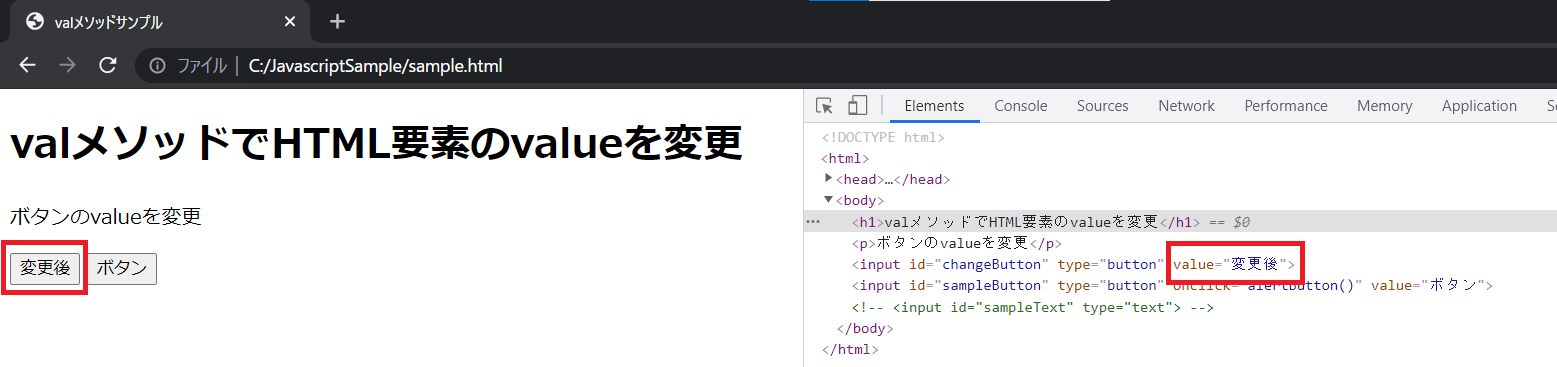This screenshot has width=1557, height=367.
Task: Select the sampleButton input element line
Action: 1171,286
